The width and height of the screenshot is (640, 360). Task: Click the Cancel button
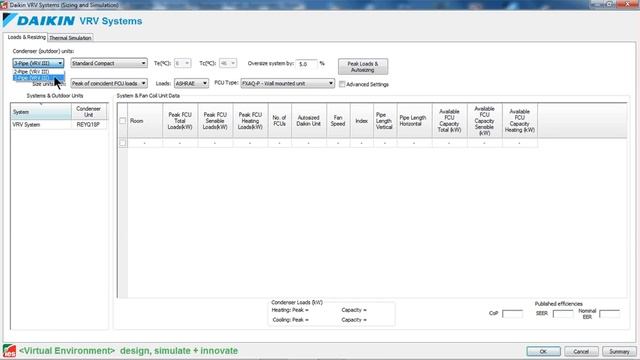581,351
